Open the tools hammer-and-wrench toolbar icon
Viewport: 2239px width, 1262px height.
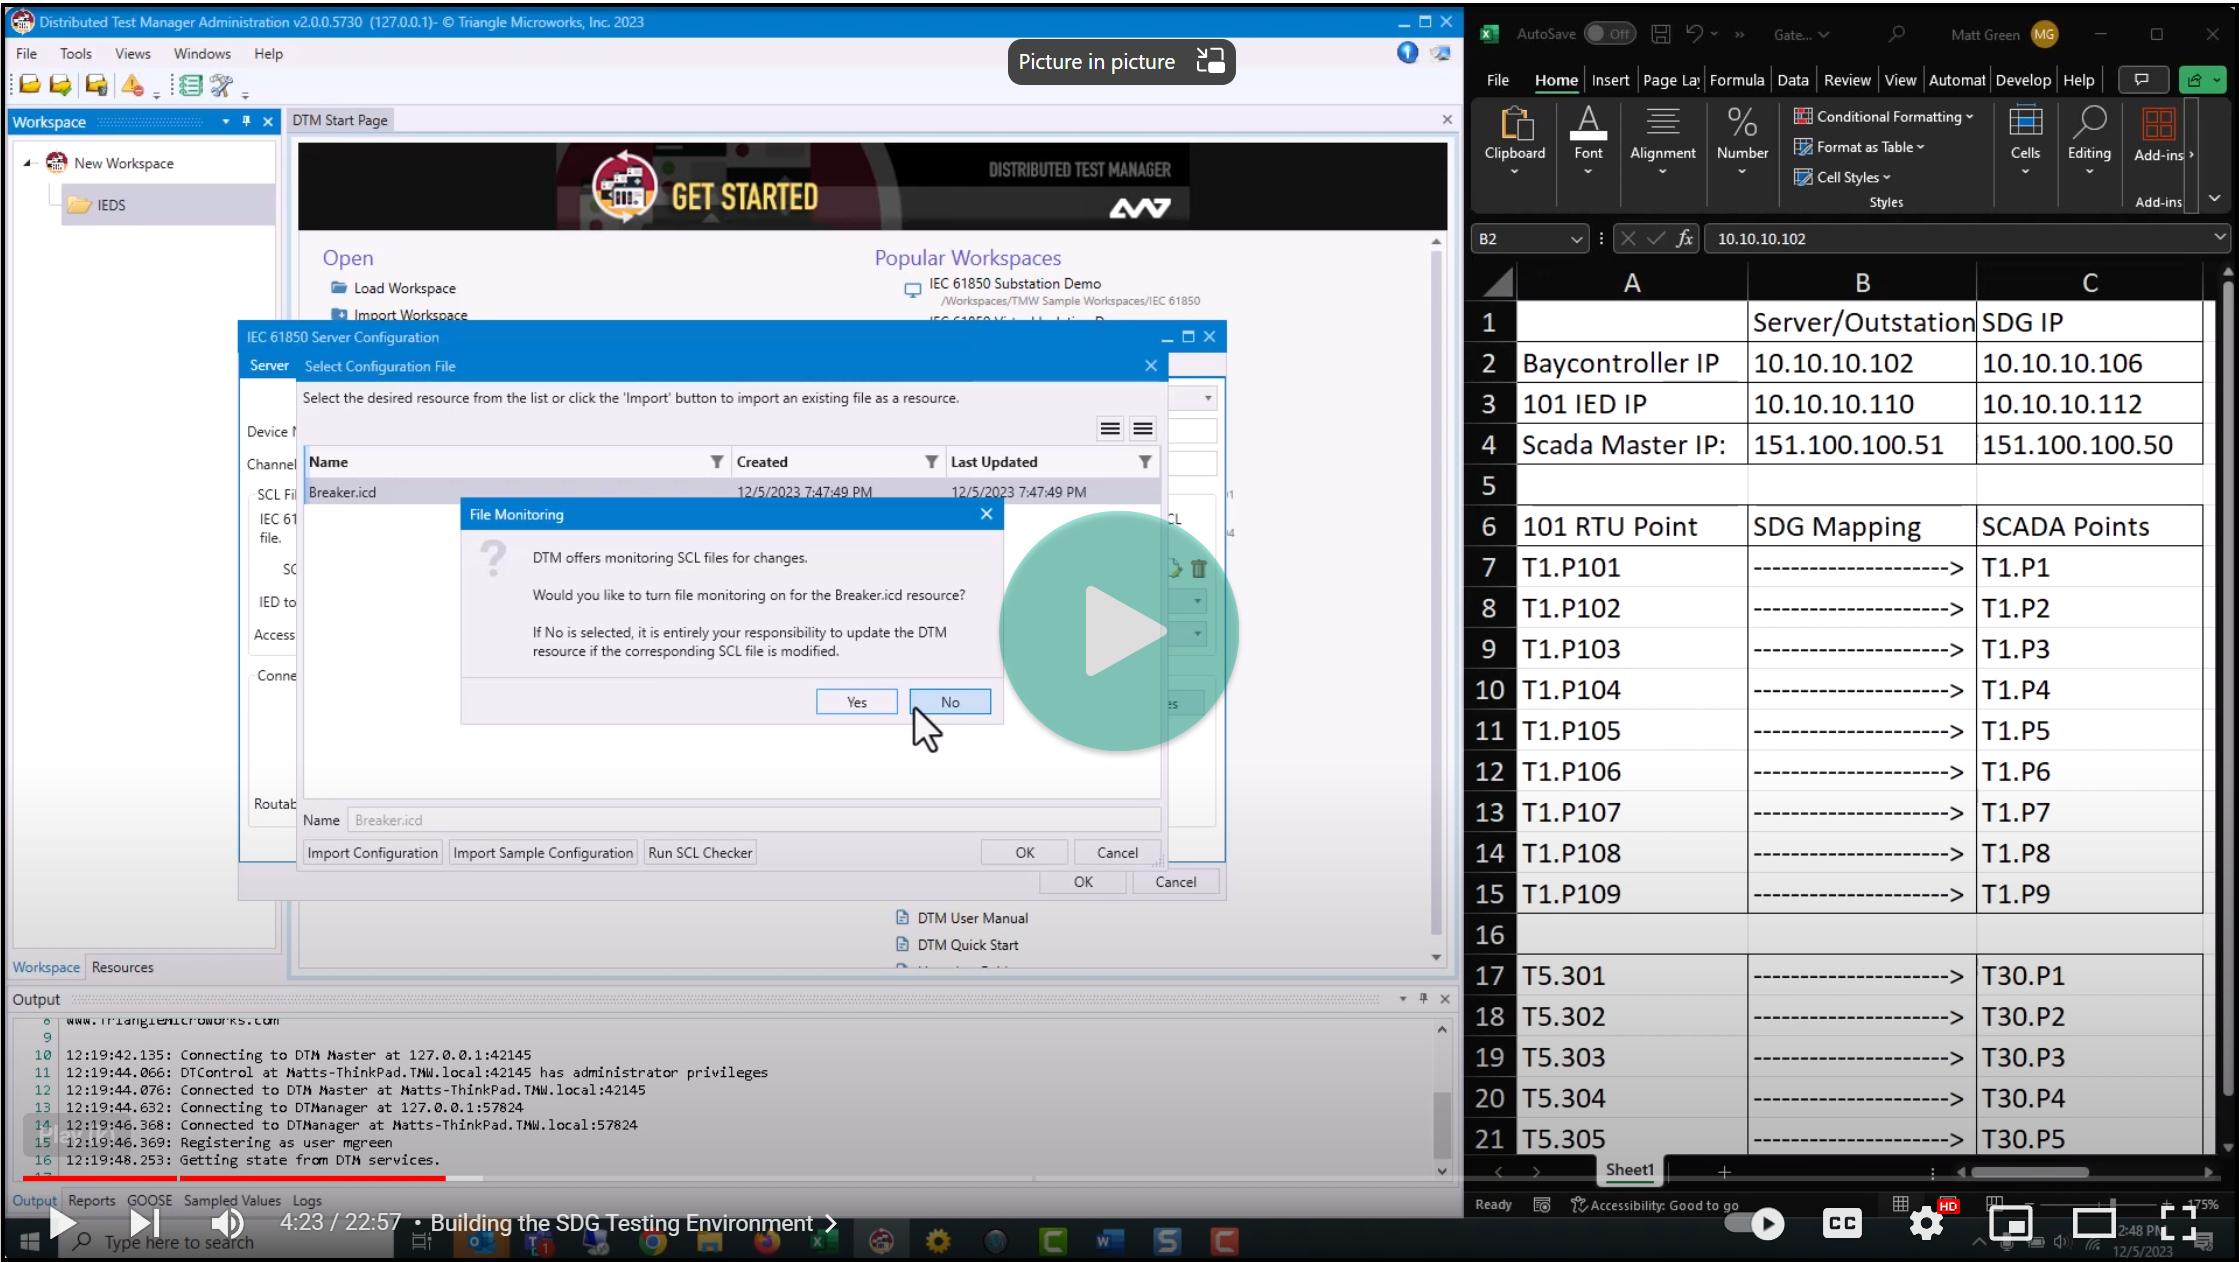pyautogui.click(x=222, y=86)
